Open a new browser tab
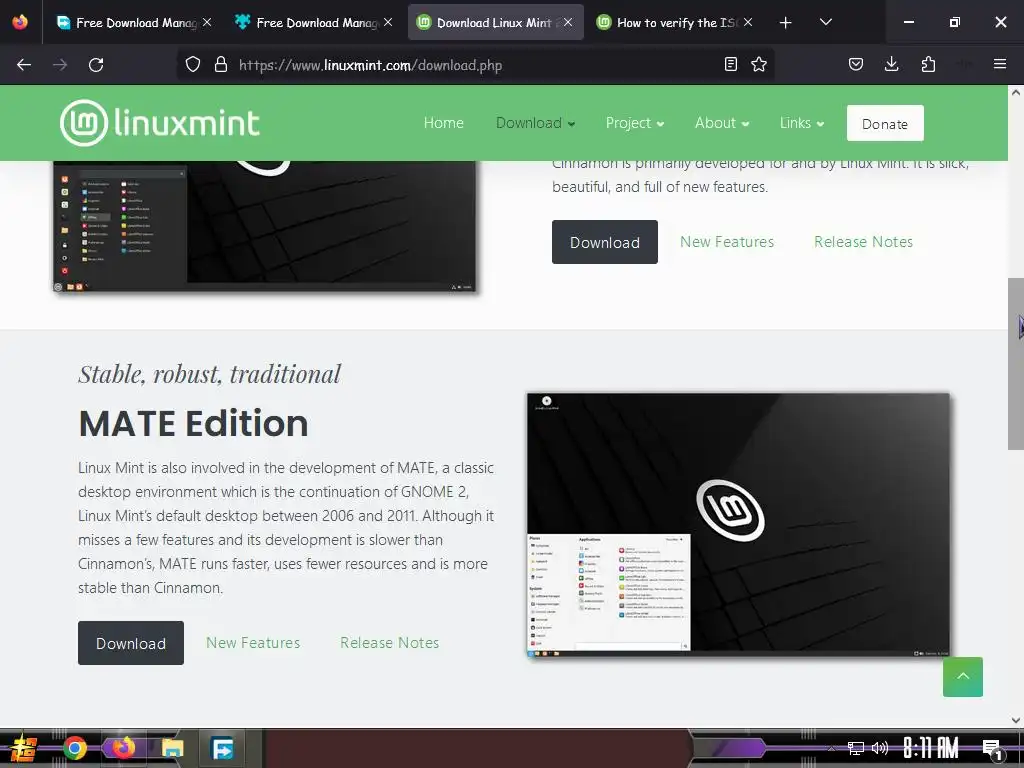 click(786, 23)
